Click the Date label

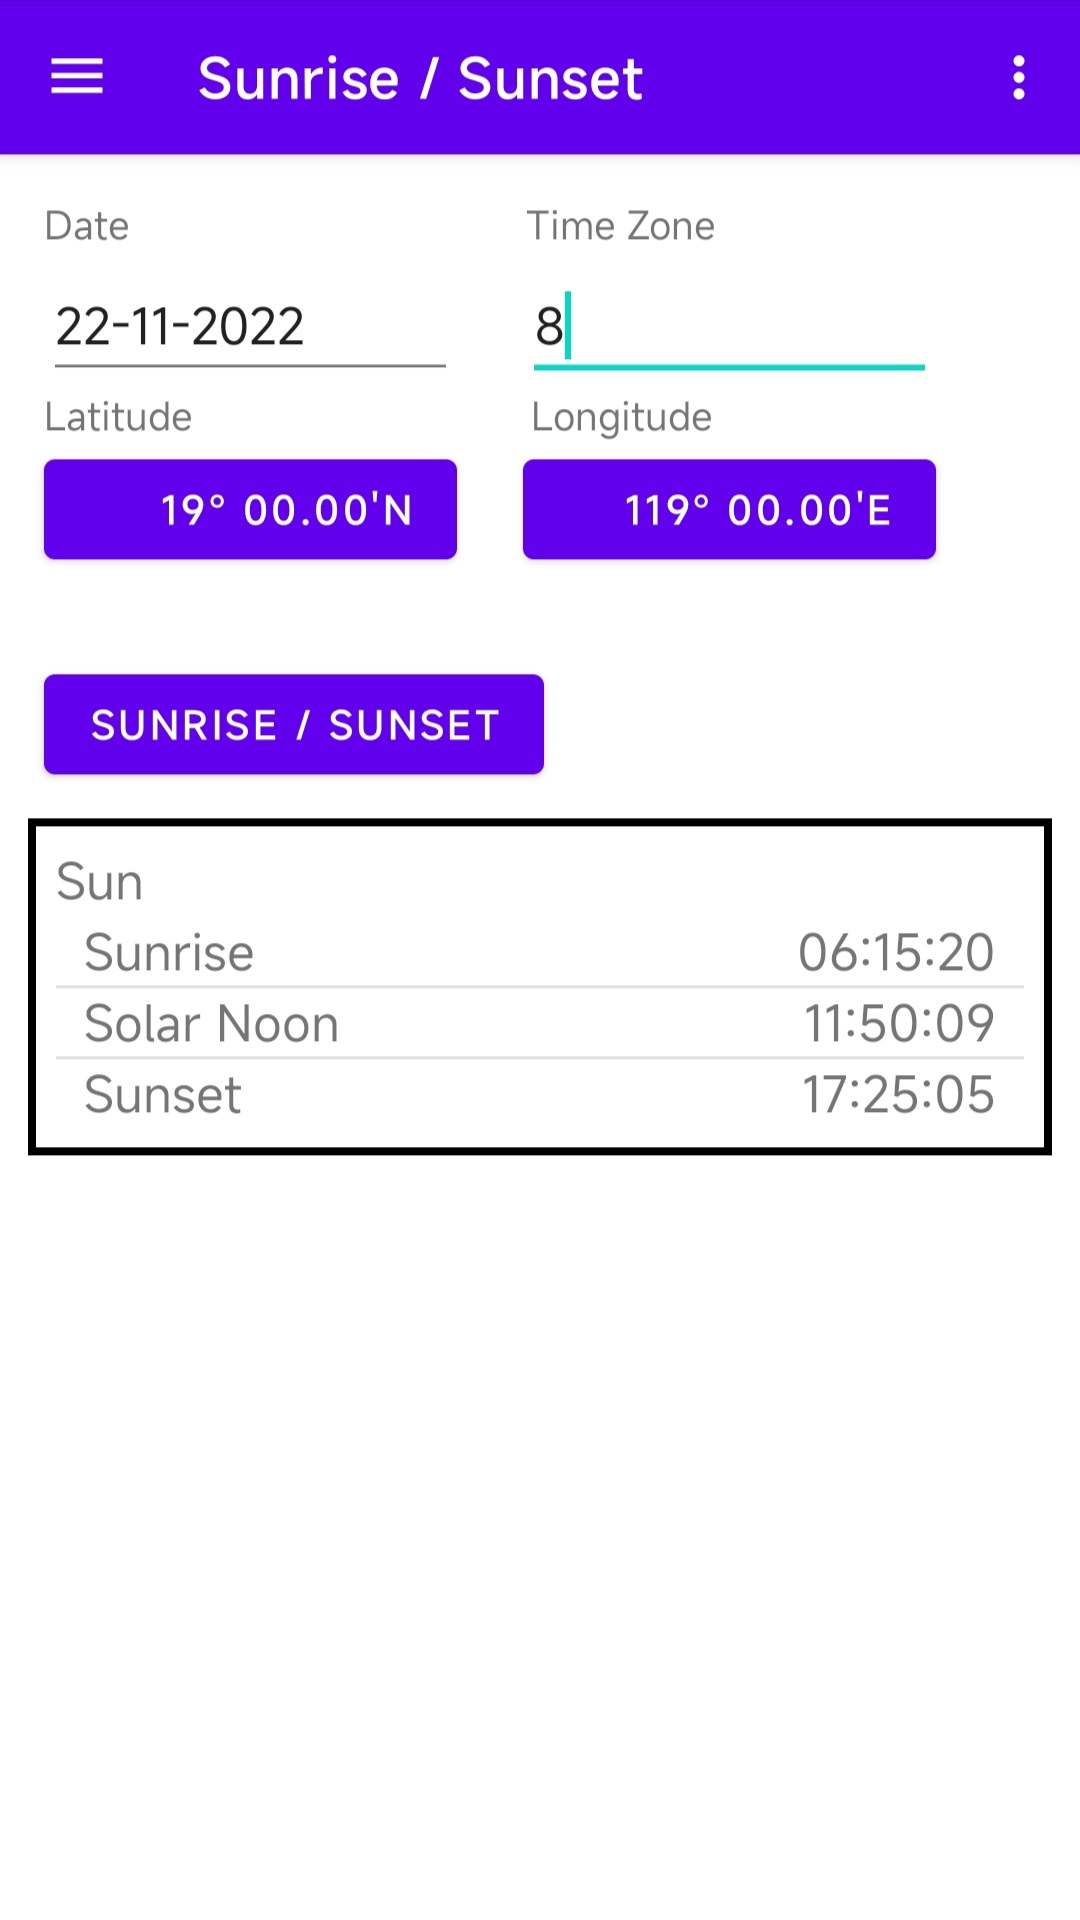(x=87, y=226)
